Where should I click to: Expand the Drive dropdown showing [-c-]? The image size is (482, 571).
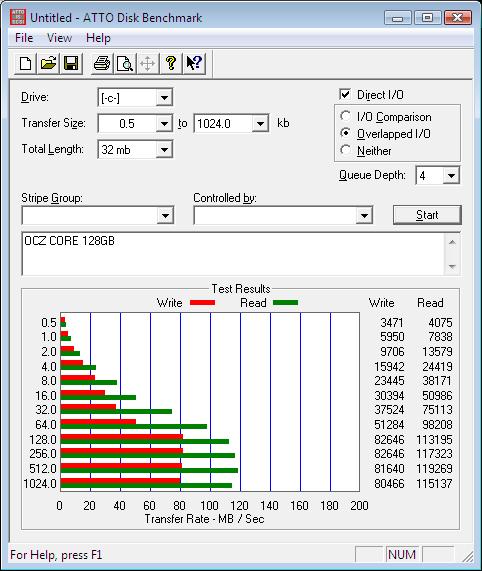(164, 98)
